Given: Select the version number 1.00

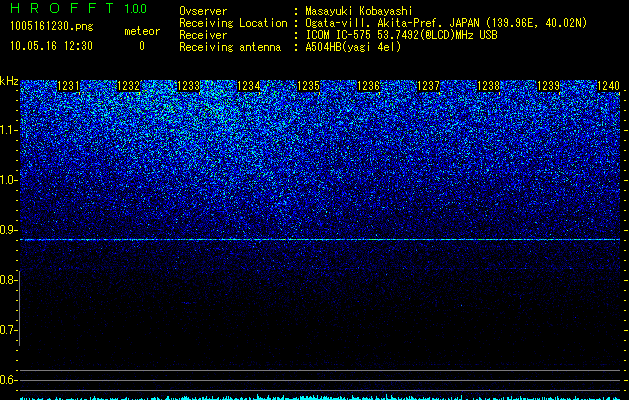Looking at the screenshot, I should tap(136, 8).
